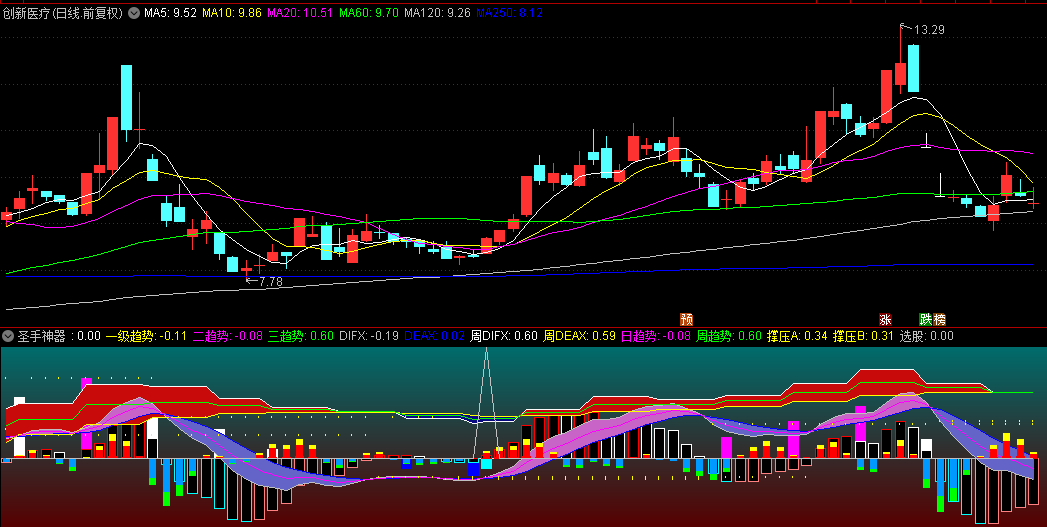The width and height of the screenshot is (1047, 527).
Task: Click the 一级趋势: -0.11 value
Action: [x=146, y=336]
